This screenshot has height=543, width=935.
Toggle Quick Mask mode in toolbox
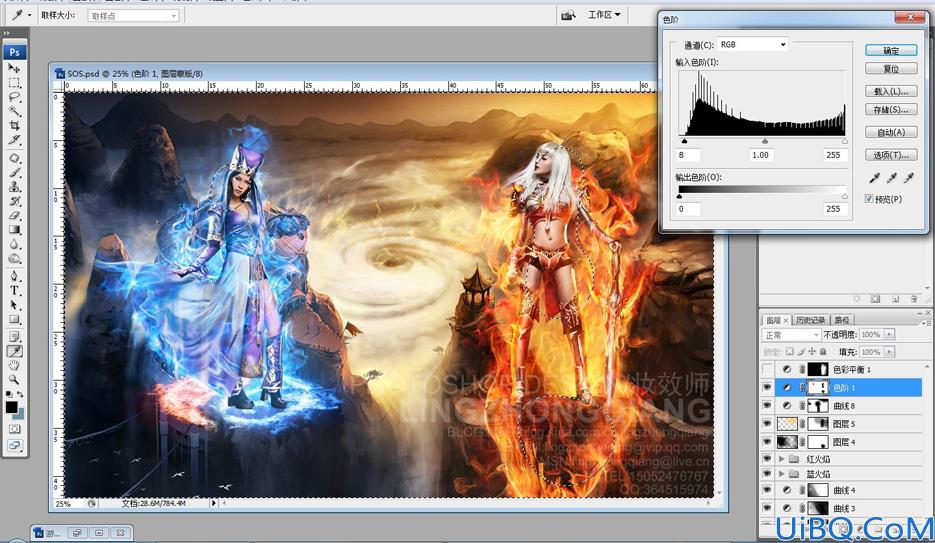[14, 429]
